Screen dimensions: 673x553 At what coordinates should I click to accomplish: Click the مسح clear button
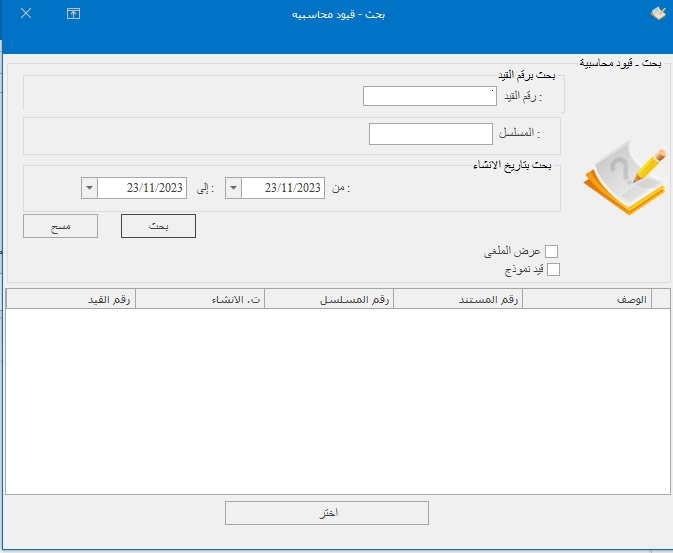tap(60, 227)
